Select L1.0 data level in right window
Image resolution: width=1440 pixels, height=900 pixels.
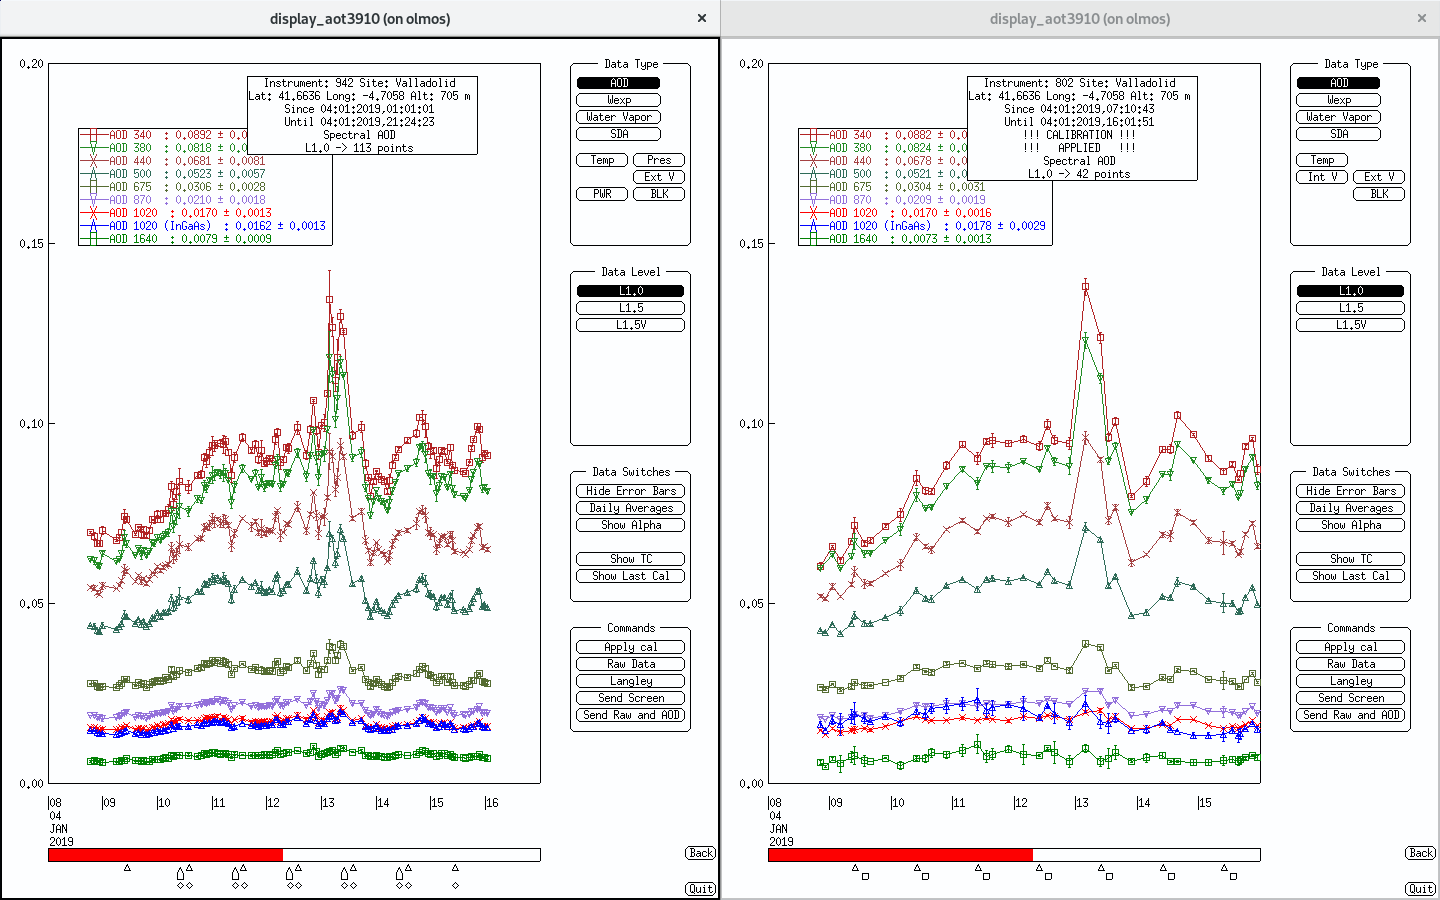click(1350, 291)
